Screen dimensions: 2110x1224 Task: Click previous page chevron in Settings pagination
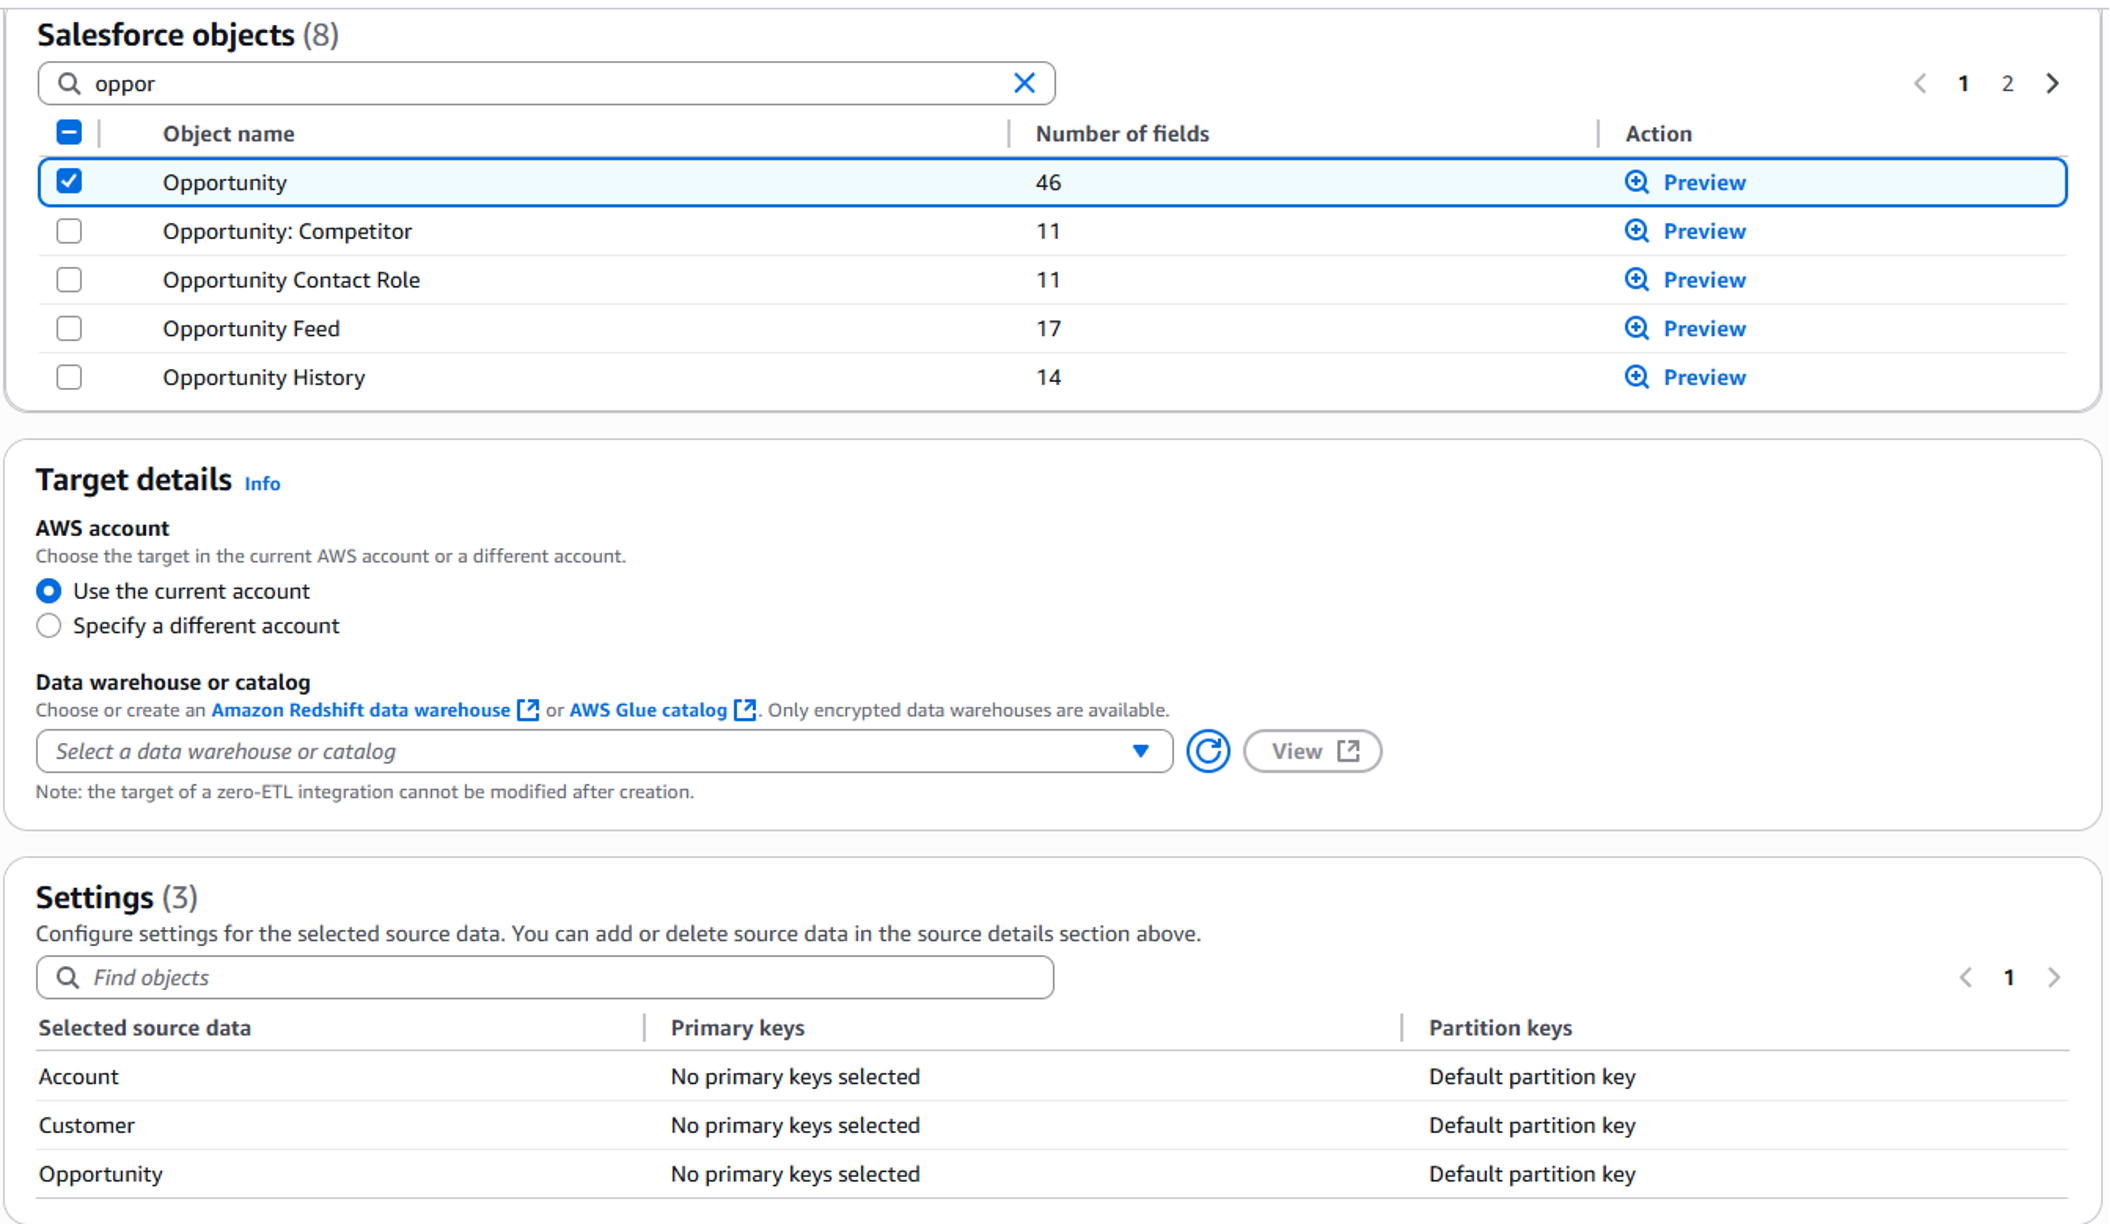[x=1965, y=977]
